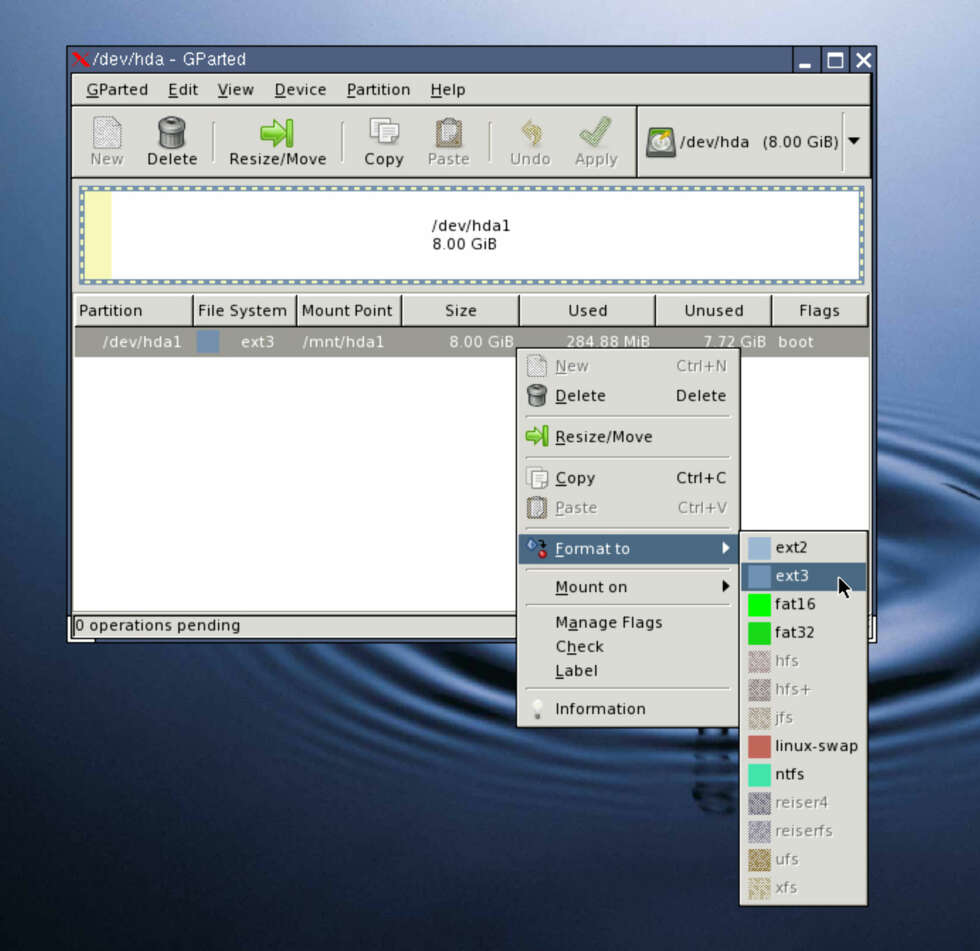Expand the Format to submenu arrow

point(725,548)
